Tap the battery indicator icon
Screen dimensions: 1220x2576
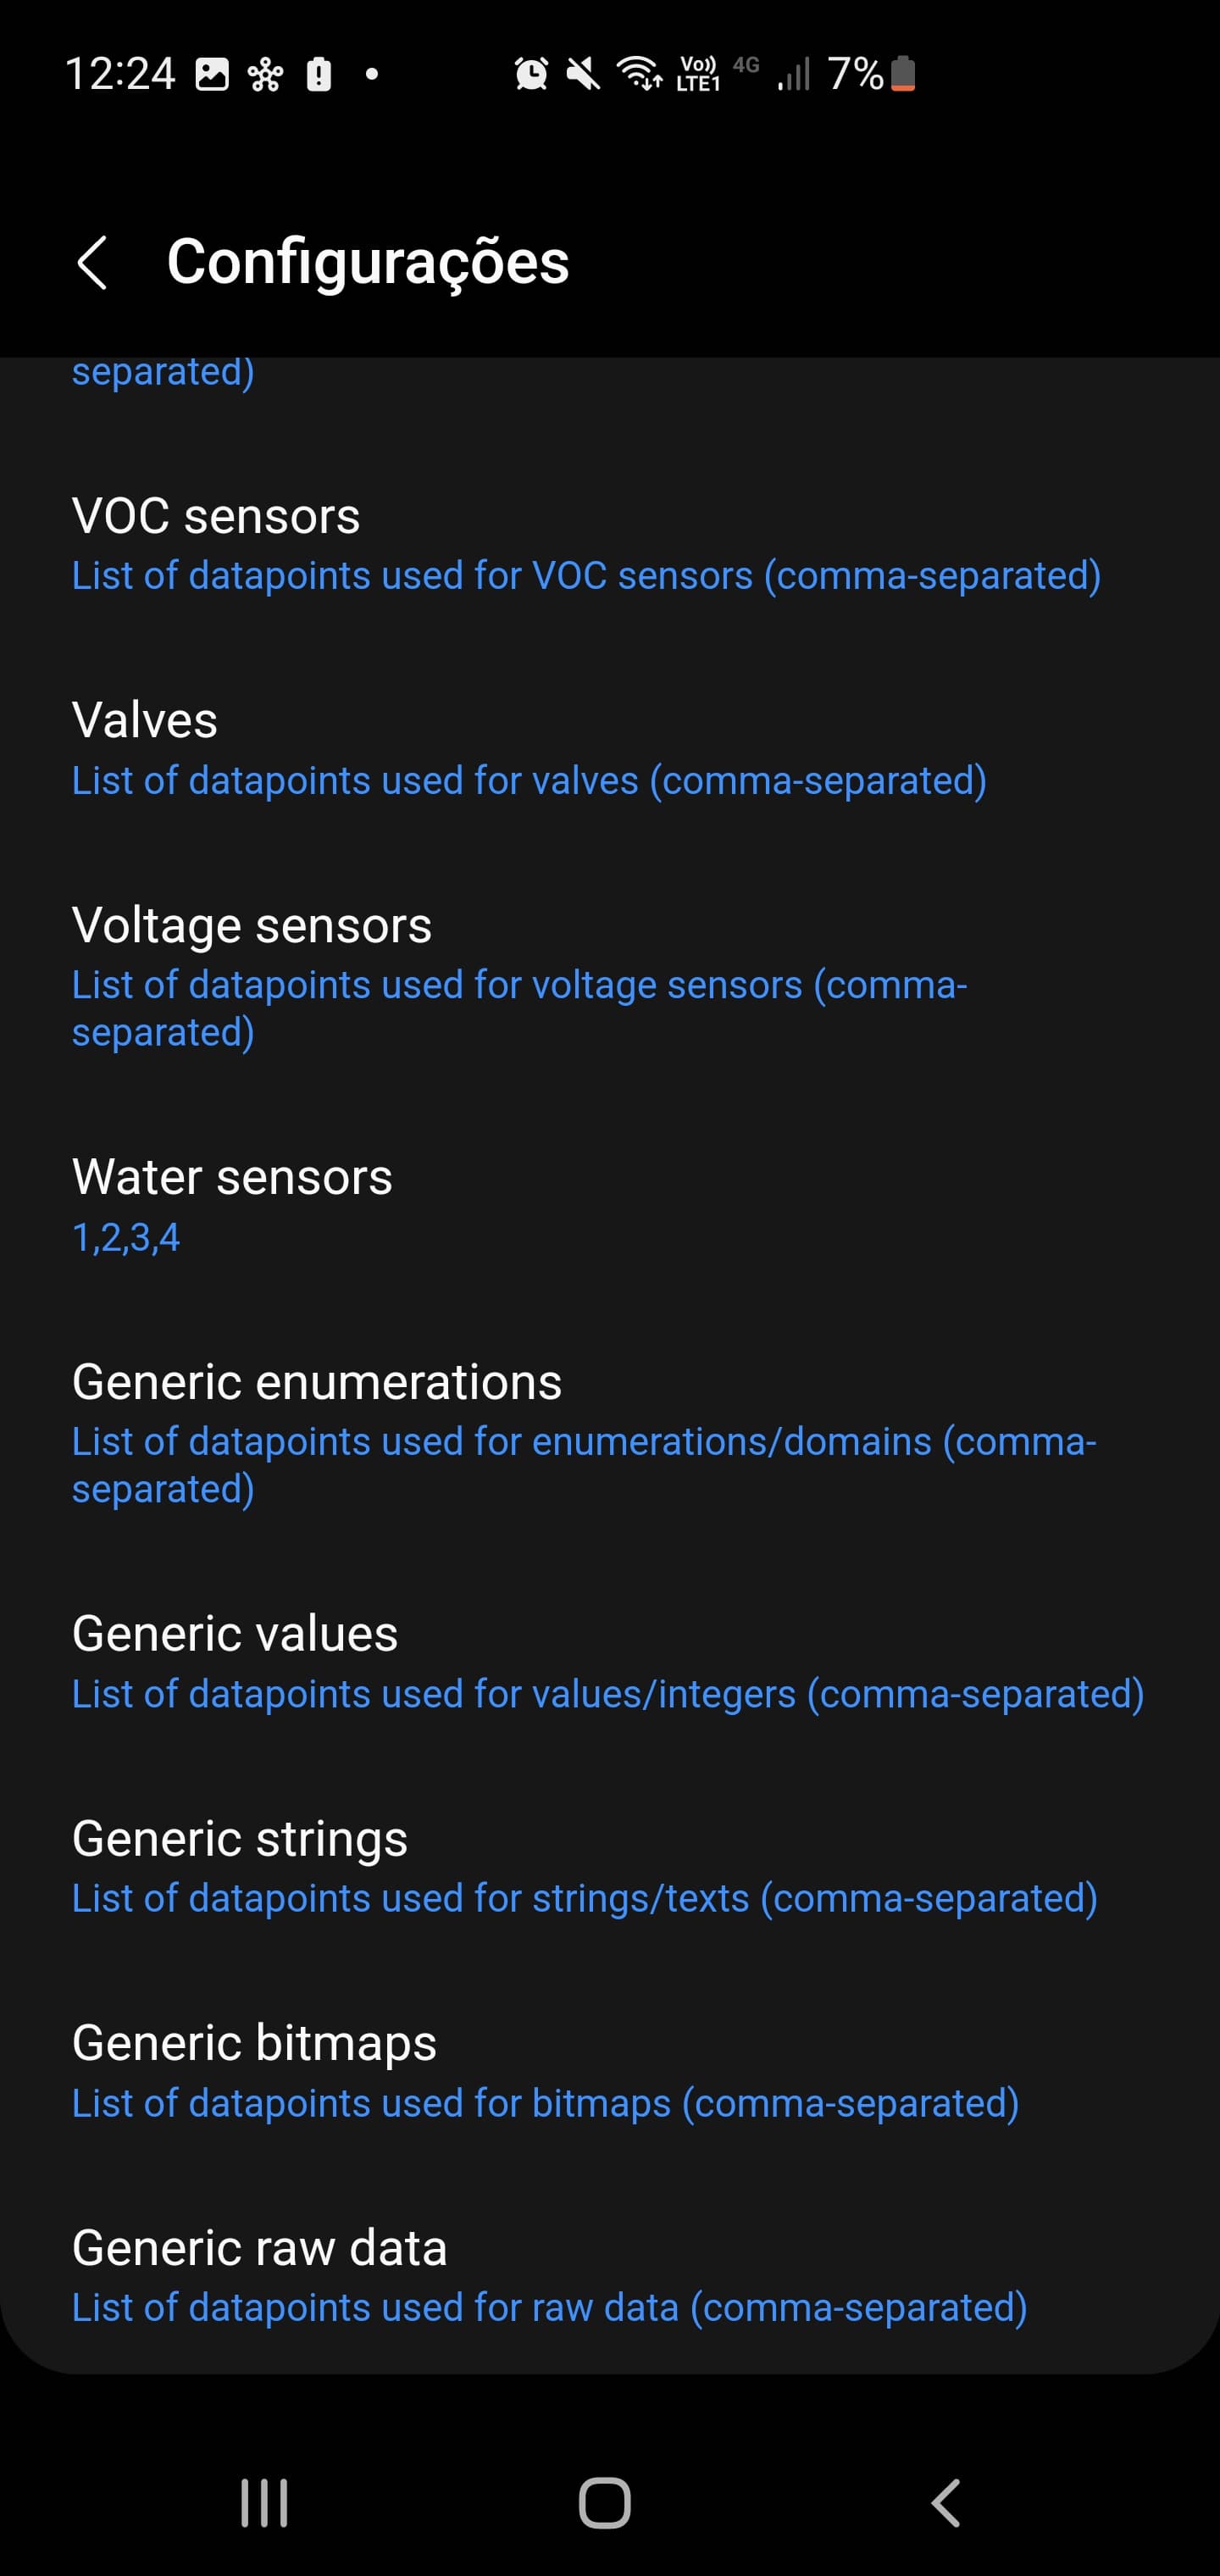(x=903, y=73)
